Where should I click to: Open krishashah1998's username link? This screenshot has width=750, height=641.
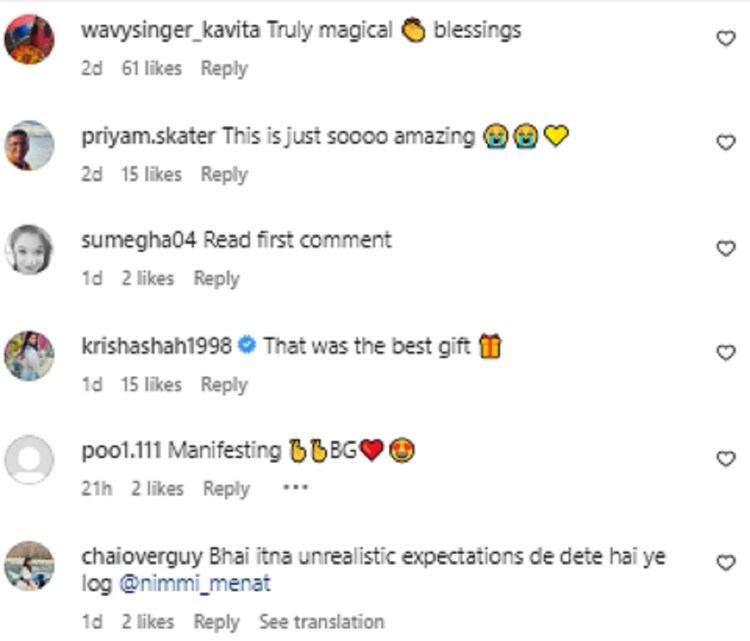pos(156,347)
